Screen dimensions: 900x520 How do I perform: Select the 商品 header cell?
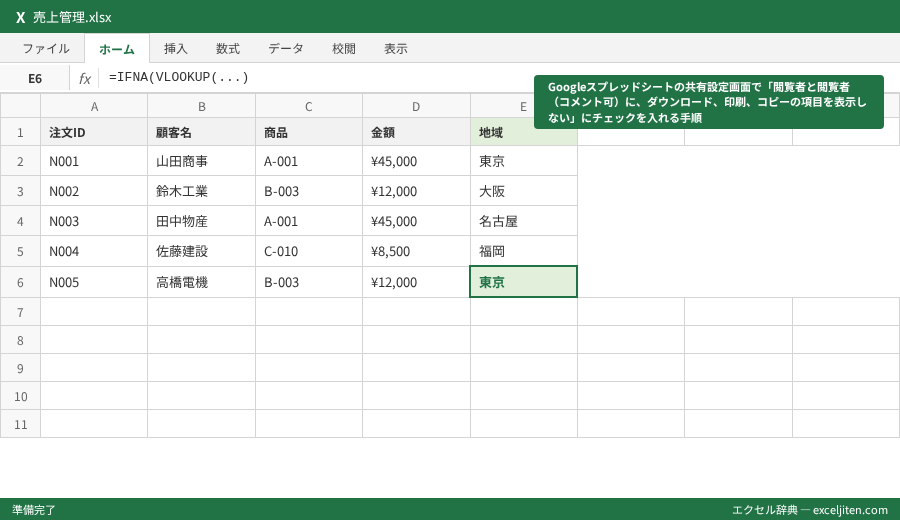pyautogui.click(x=309, y=132)
